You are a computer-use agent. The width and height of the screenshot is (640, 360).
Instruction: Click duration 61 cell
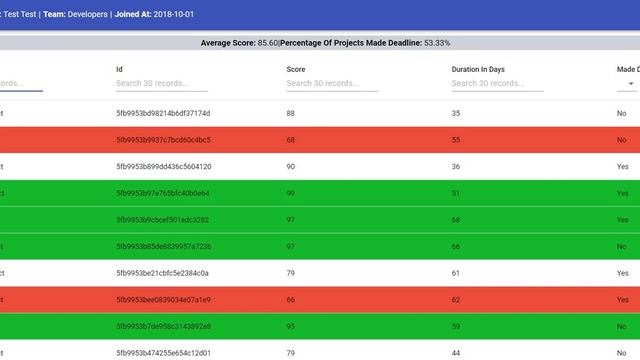[x=456, y=273]
